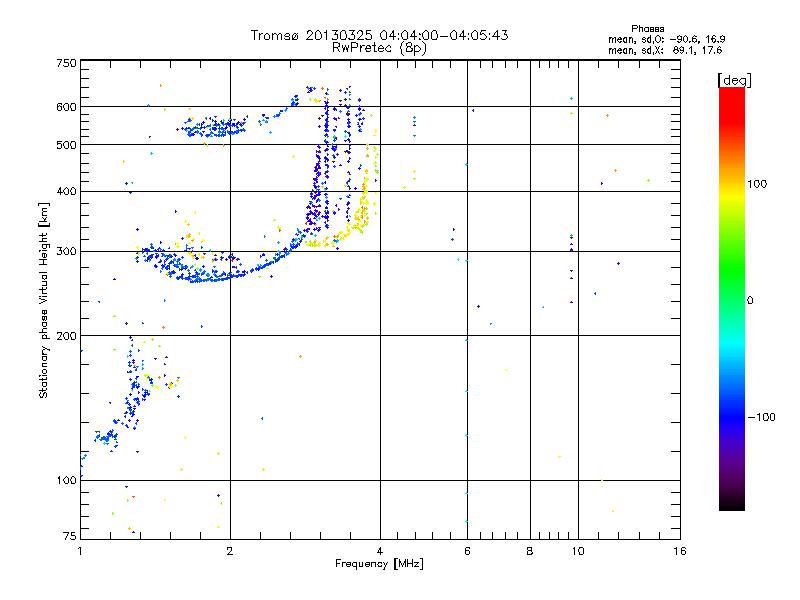Click the x-axis tick label '8'
This screenshot has height=600, width=800.
[530, 551]
